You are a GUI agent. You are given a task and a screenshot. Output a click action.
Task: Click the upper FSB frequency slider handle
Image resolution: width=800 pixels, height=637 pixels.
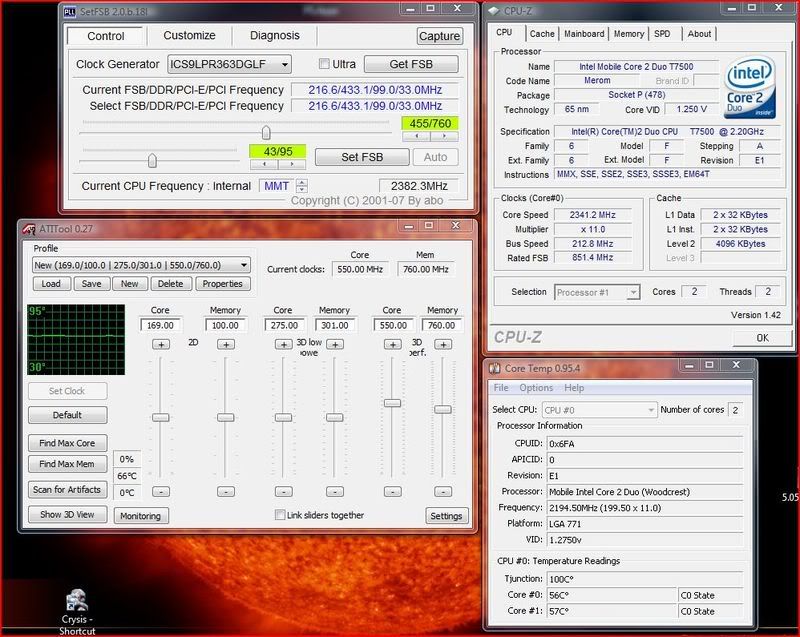tap(266, 133)
